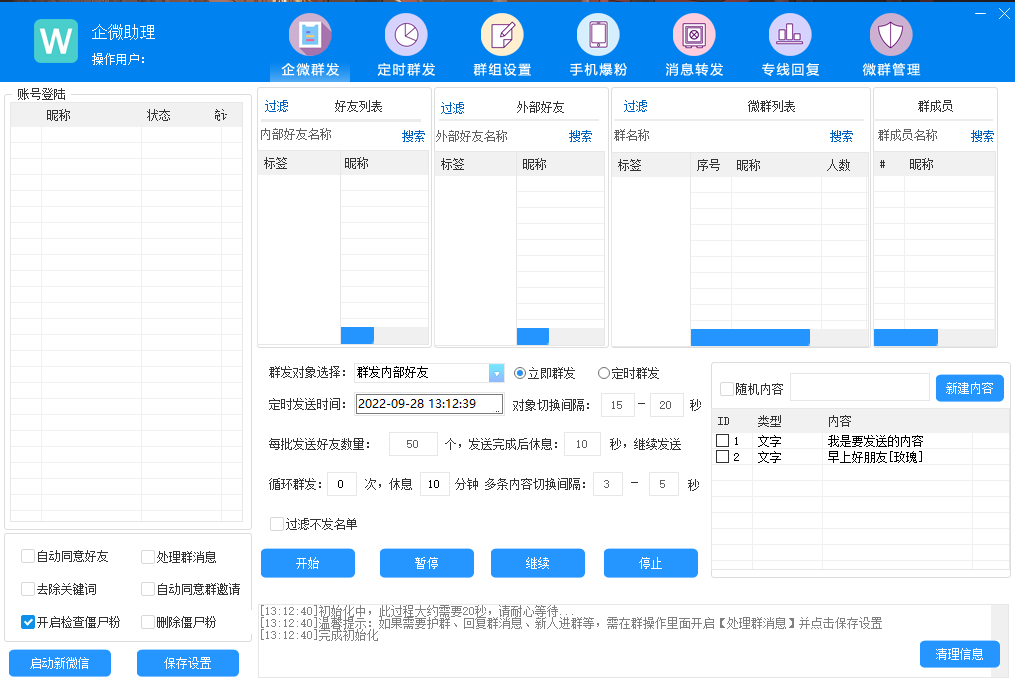1015x685 pixels.
Task: Tick the 随机内容 checkbox
Action: 727,389
